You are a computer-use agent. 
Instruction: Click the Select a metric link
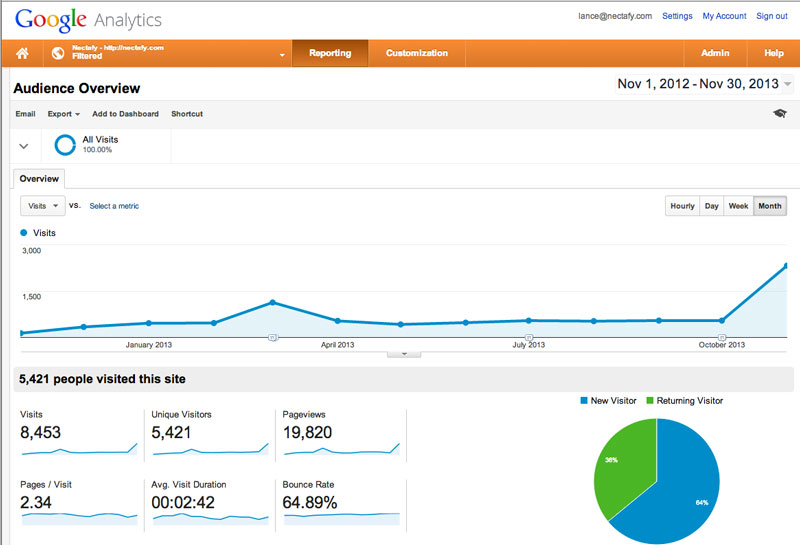pyautogui.click(x=114, y=206)
